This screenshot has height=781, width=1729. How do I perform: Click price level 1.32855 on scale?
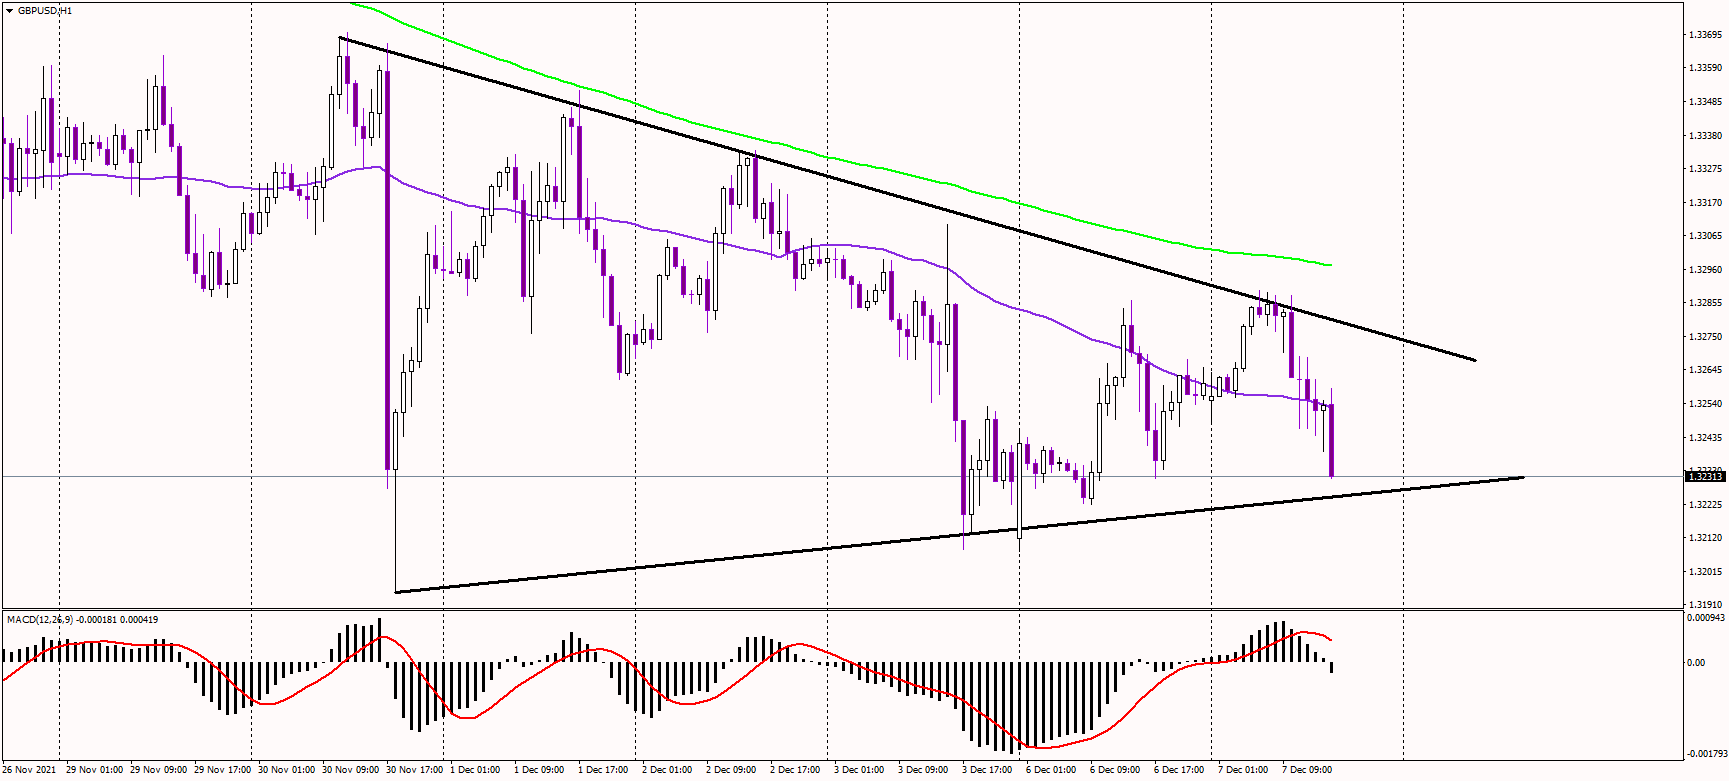pyautogui.click(x=1705, y=303)
